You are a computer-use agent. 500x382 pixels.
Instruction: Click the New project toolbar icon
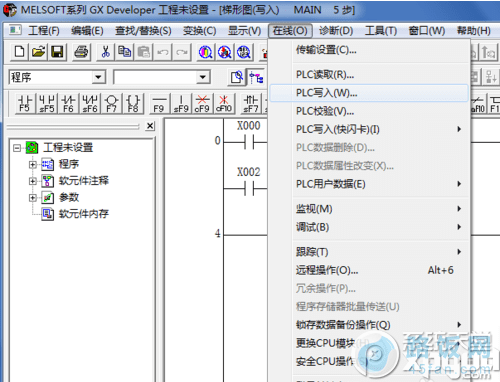pos(19,52)
